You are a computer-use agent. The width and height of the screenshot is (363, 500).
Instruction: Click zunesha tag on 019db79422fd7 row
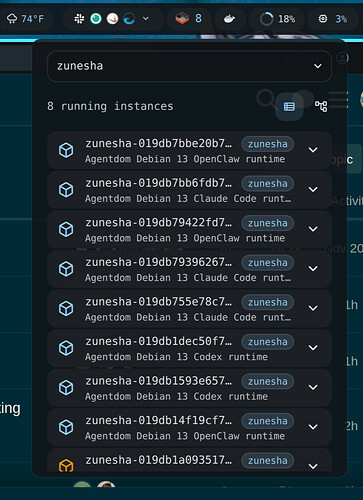tap(268, 223)
